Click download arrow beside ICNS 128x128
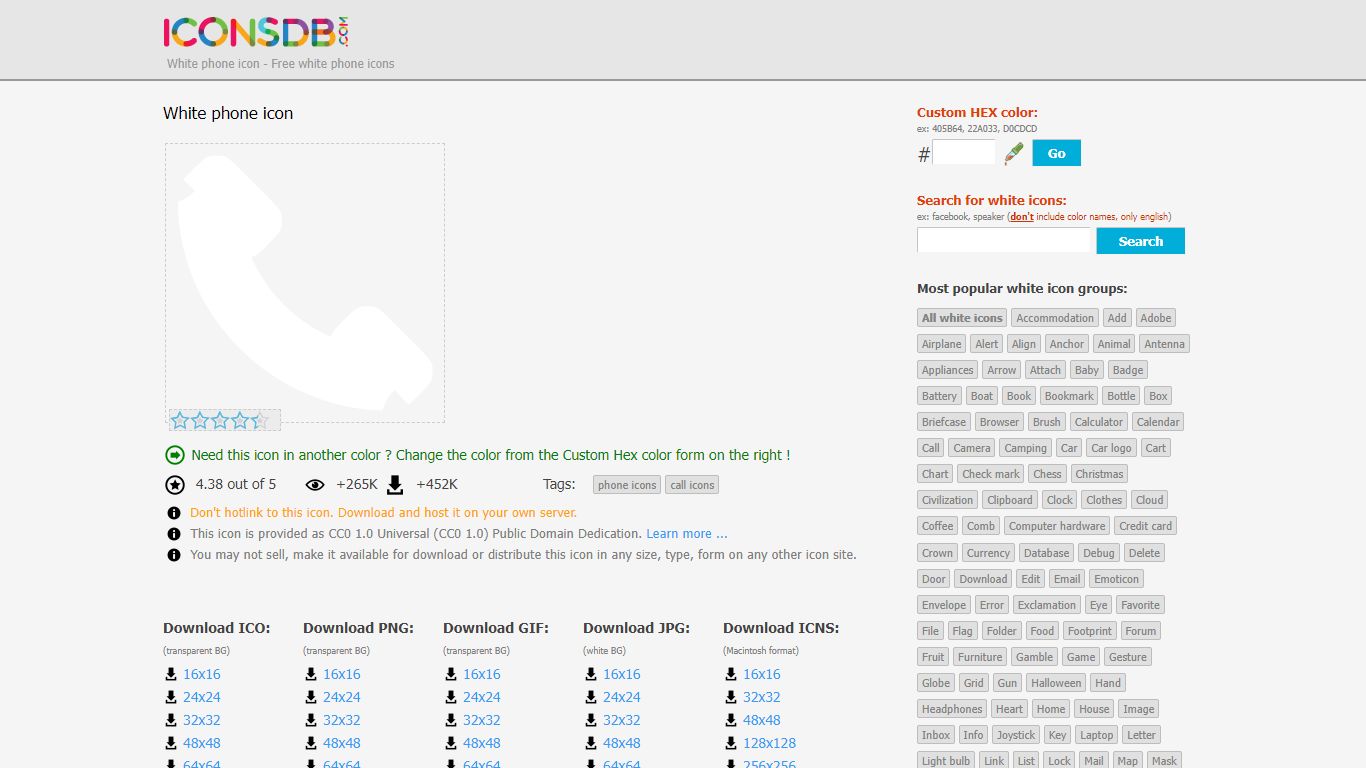The image size is (1366, 768). point(731,744)
